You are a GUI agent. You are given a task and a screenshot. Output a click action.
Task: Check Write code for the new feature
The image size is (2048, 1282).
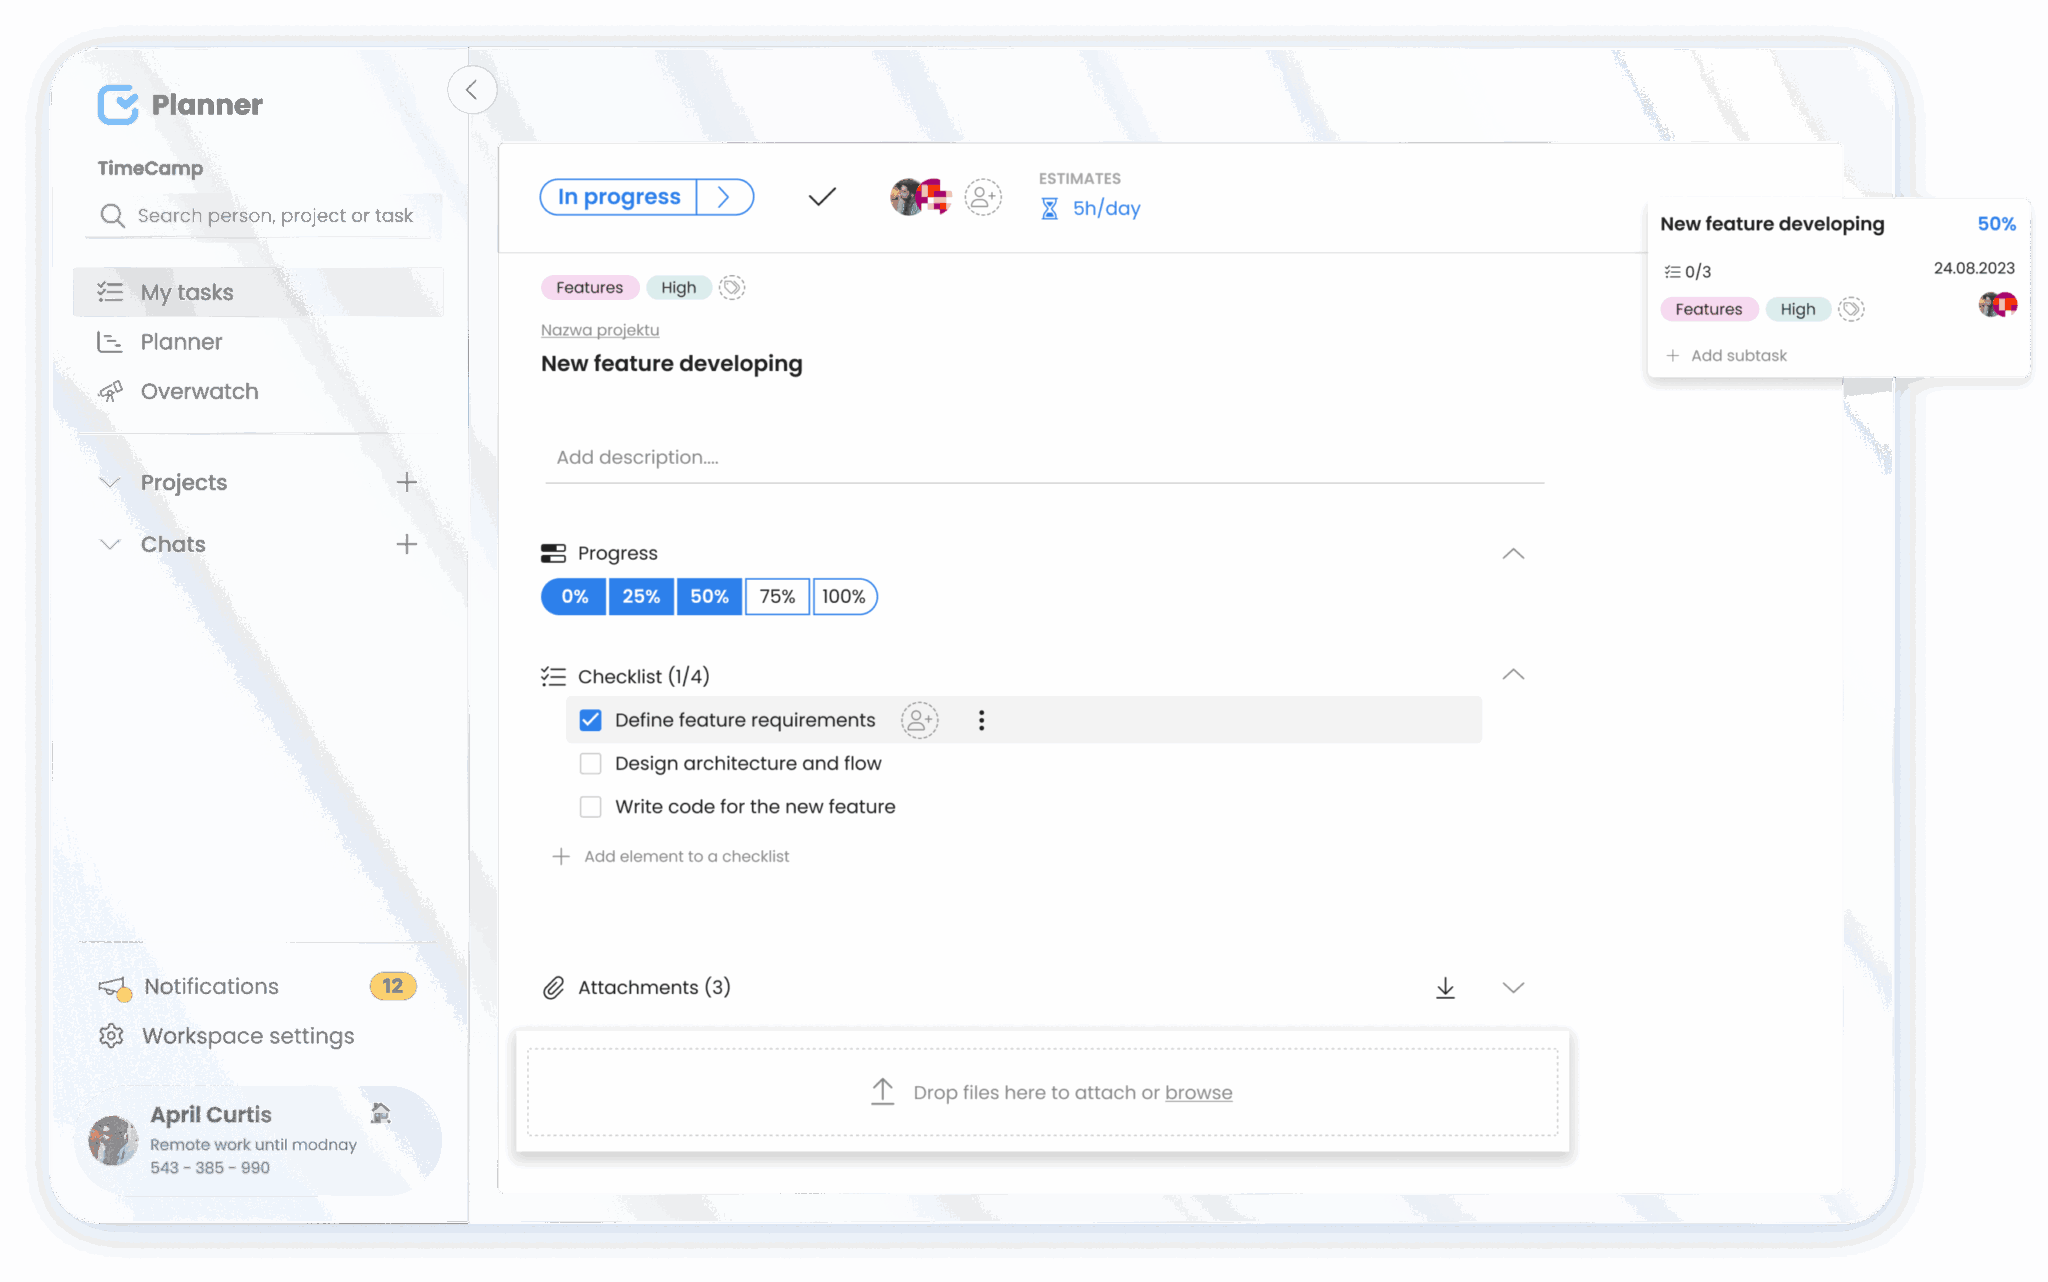pos(590,806)
